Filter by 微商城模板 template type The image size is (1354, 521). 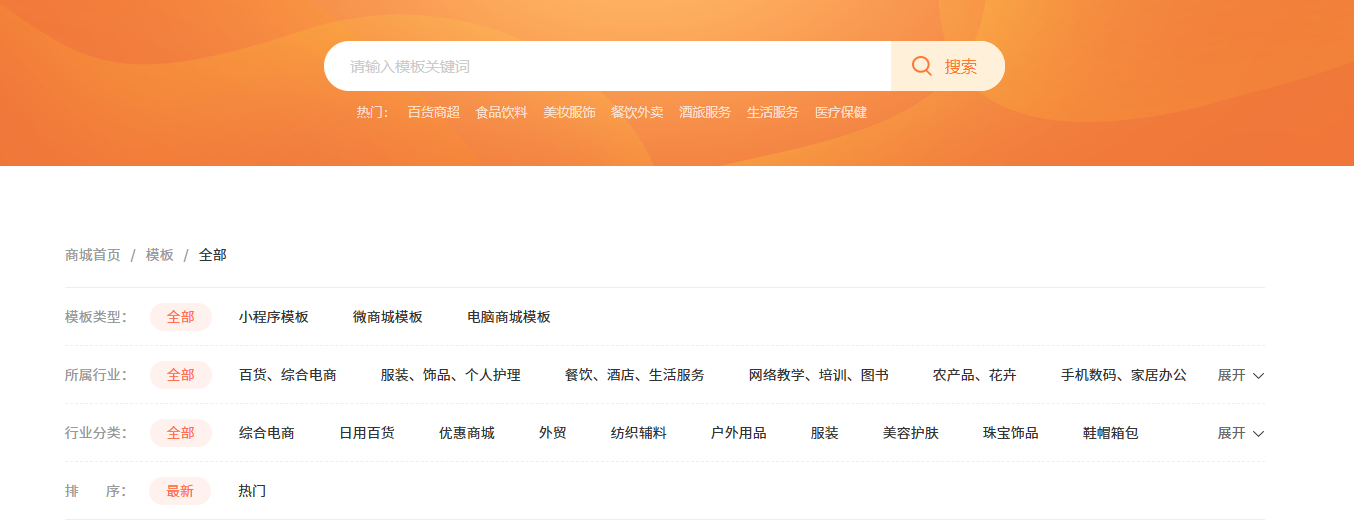[388, 317]
